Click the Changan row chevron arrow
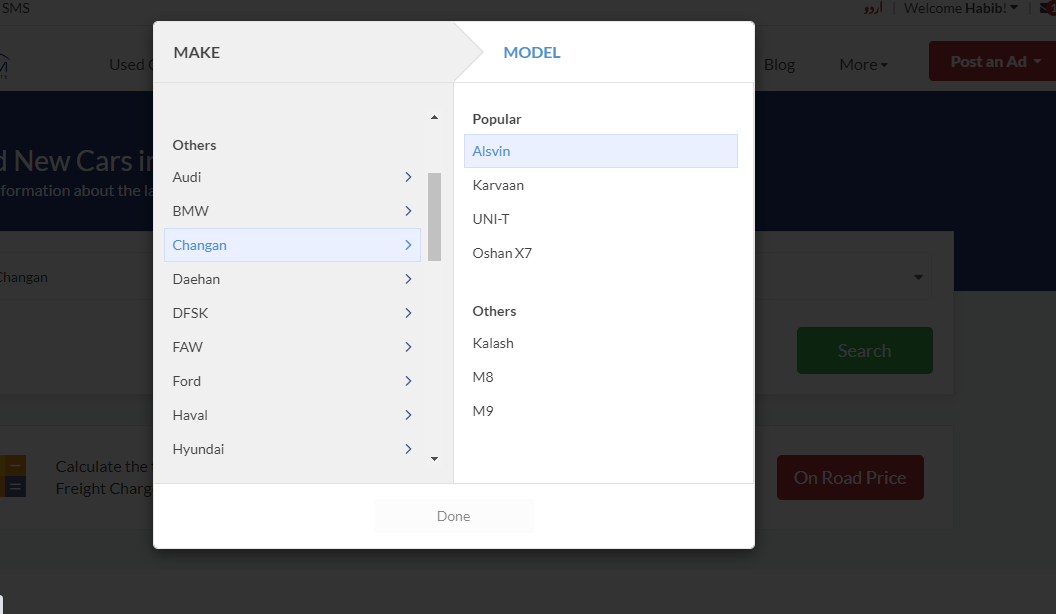This screenshot has height=614, width=1056. pyautogui.click(x=408, y=245)
